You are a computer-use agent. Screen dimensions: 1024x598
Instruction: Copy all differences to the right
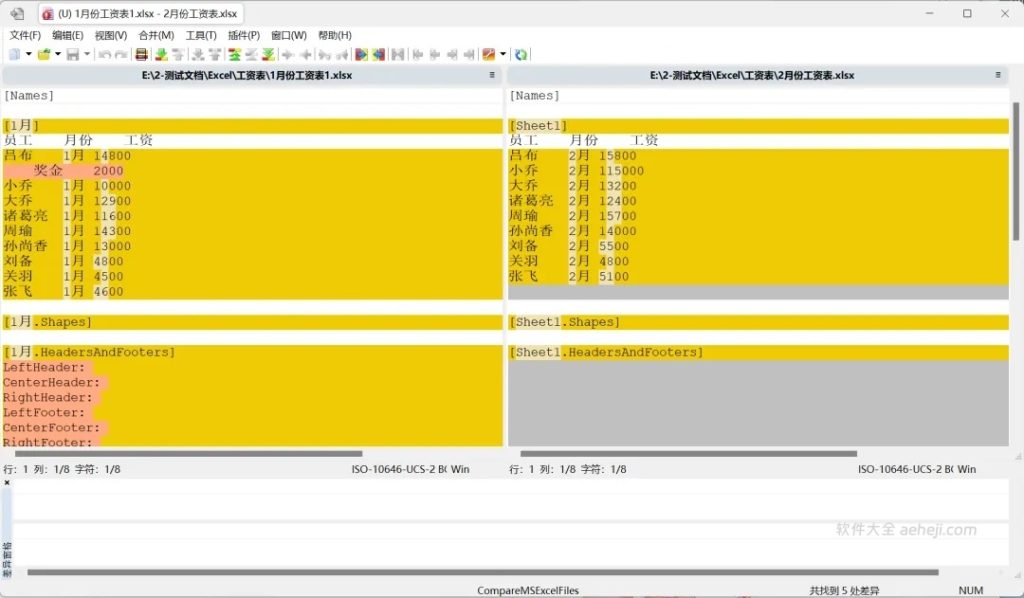tap(361, 54)
